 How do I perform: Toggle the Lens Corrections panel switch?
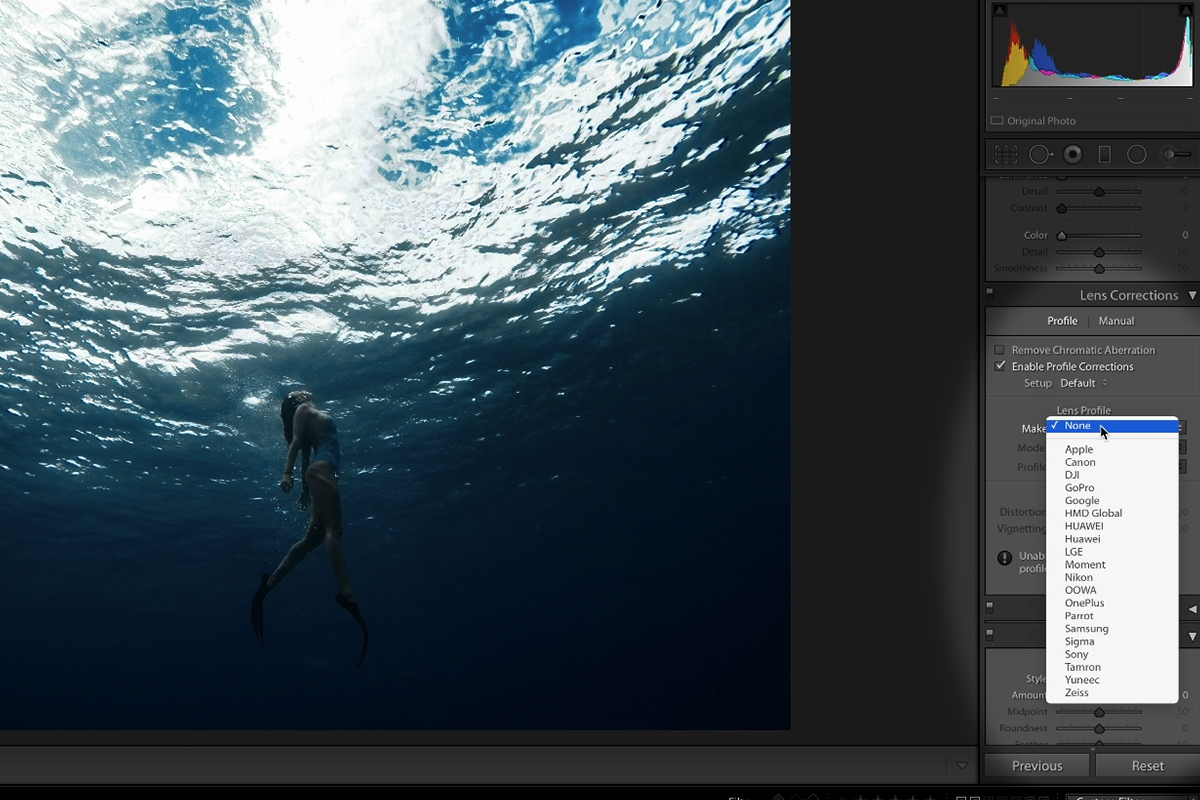click(990, 295)
